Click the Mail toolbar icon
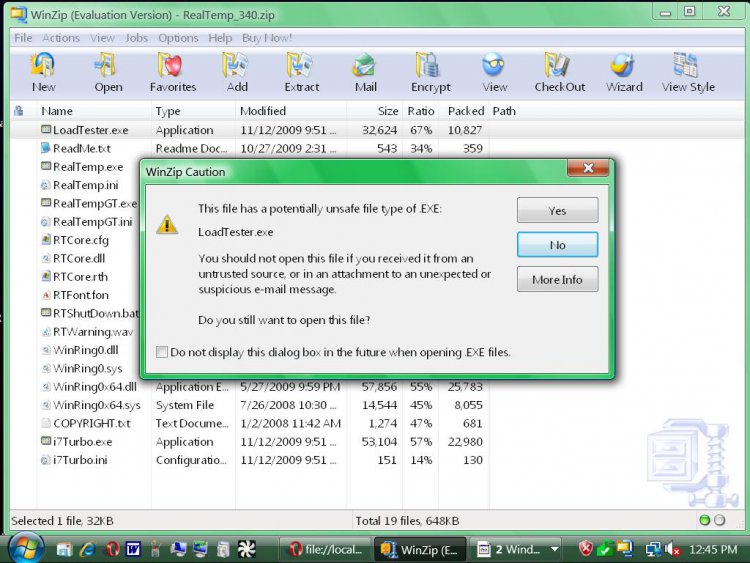This screenshot has height=563, width=750. (x=364, y=65)
